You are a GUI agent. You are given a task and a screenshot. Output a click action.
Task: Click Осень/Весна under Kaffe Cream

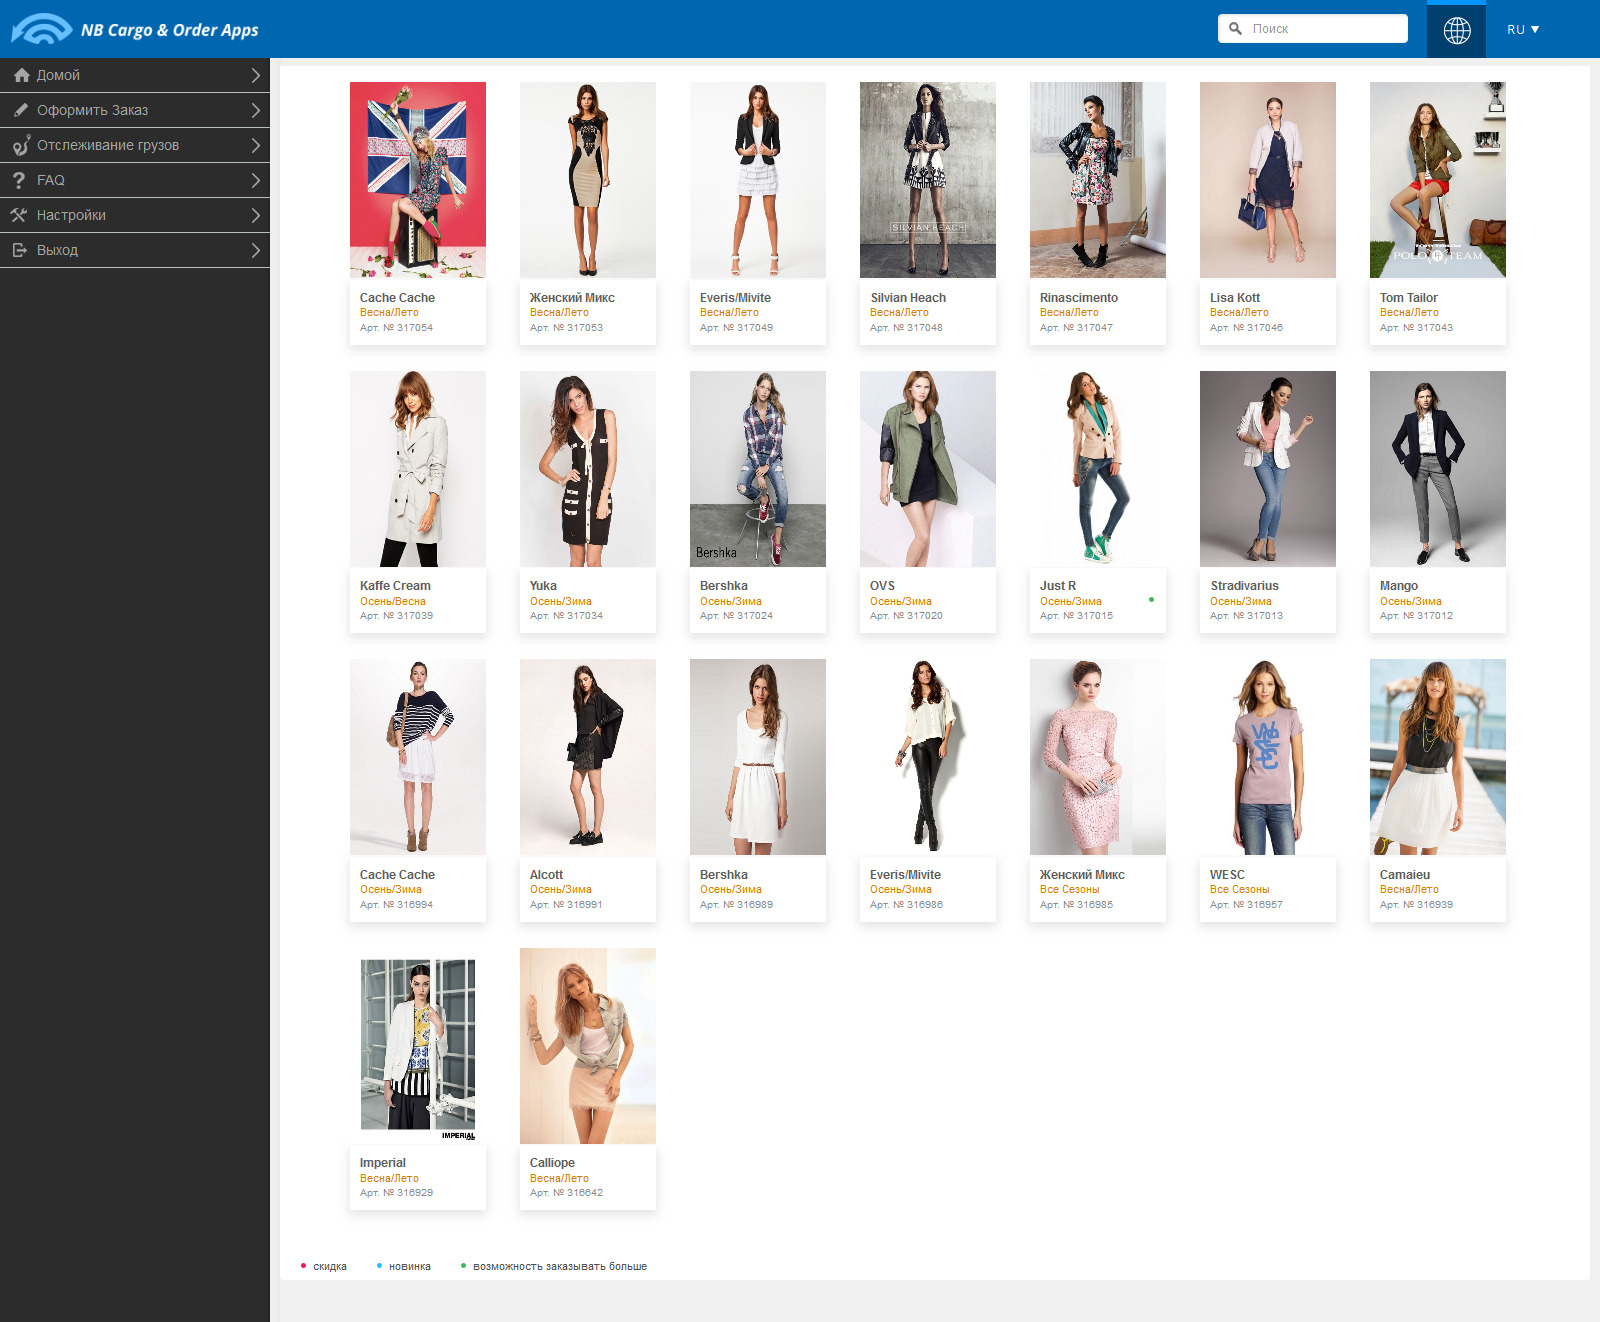click(x=393, y=602)
